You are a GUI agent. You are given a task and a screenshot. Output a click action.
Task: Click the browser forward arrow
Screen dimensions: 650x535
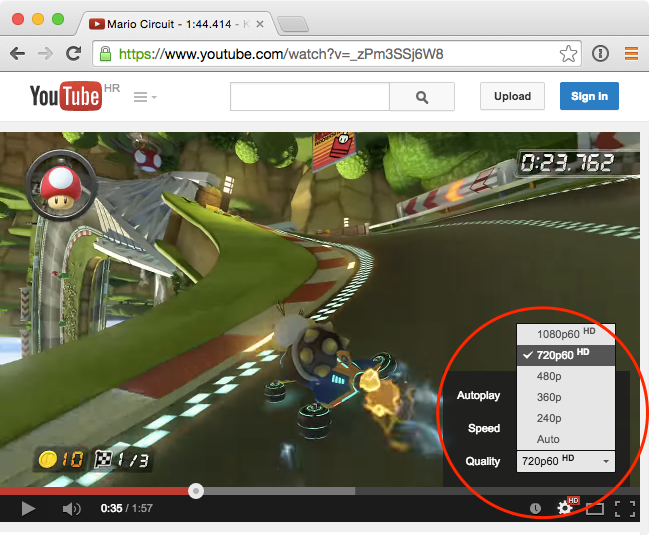(45, 53)
